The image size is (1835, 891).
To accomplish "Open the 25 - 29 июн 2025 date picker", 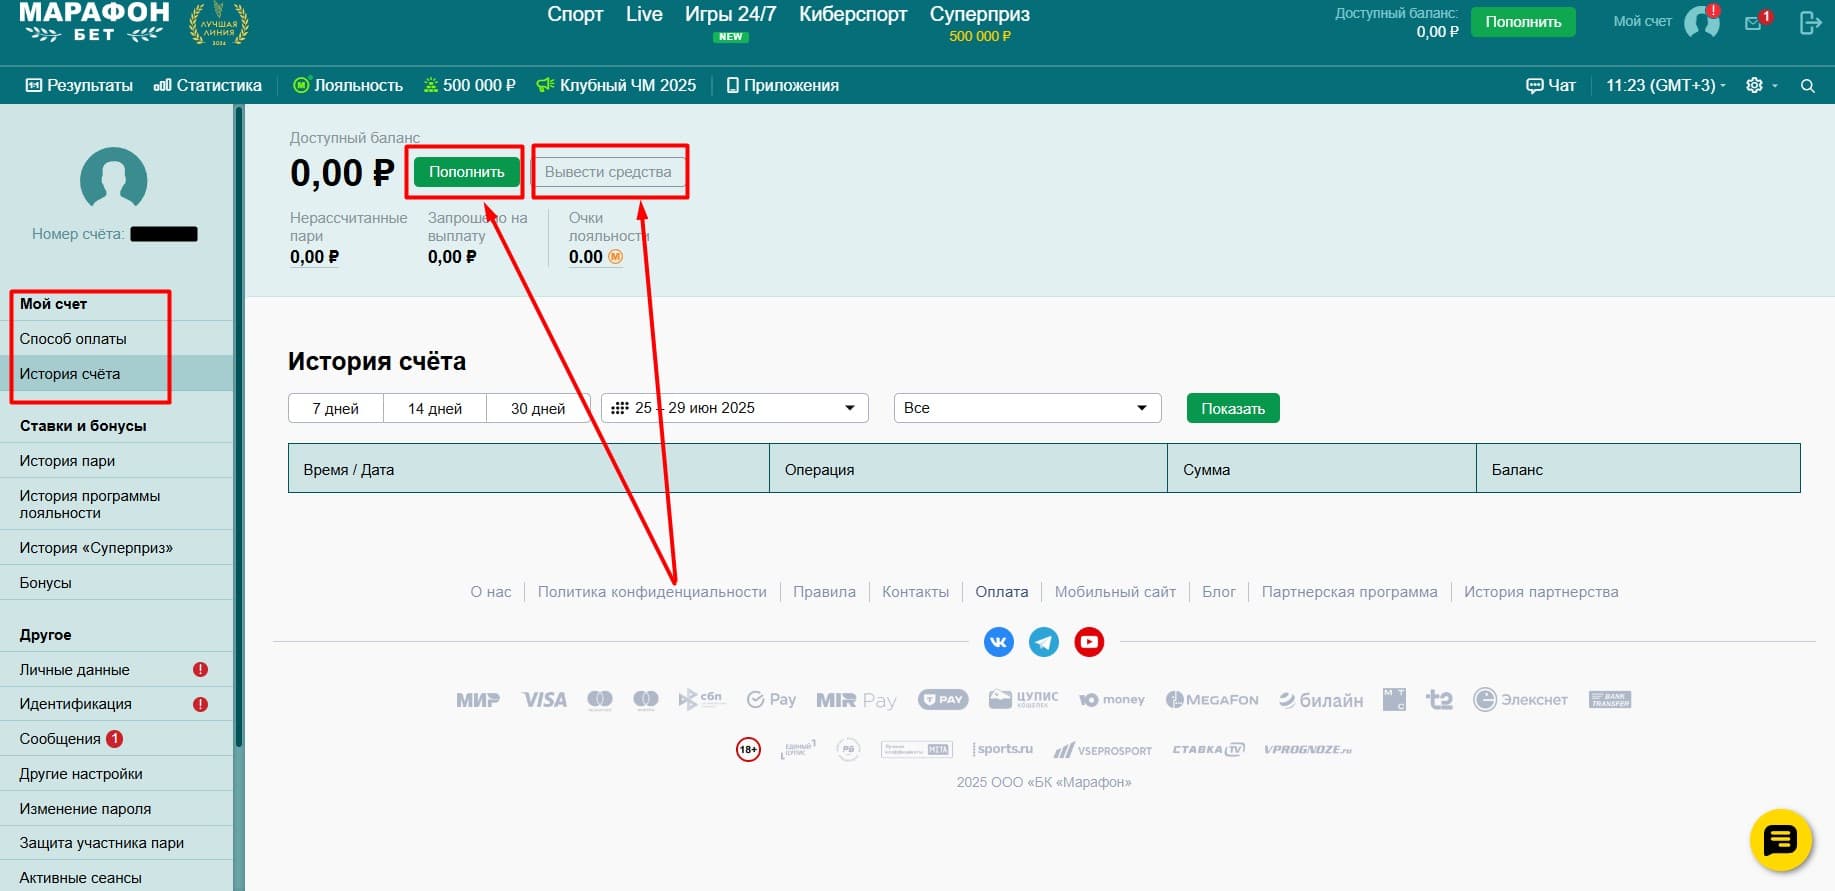I will pyautogui.click(x=734, y=408).
